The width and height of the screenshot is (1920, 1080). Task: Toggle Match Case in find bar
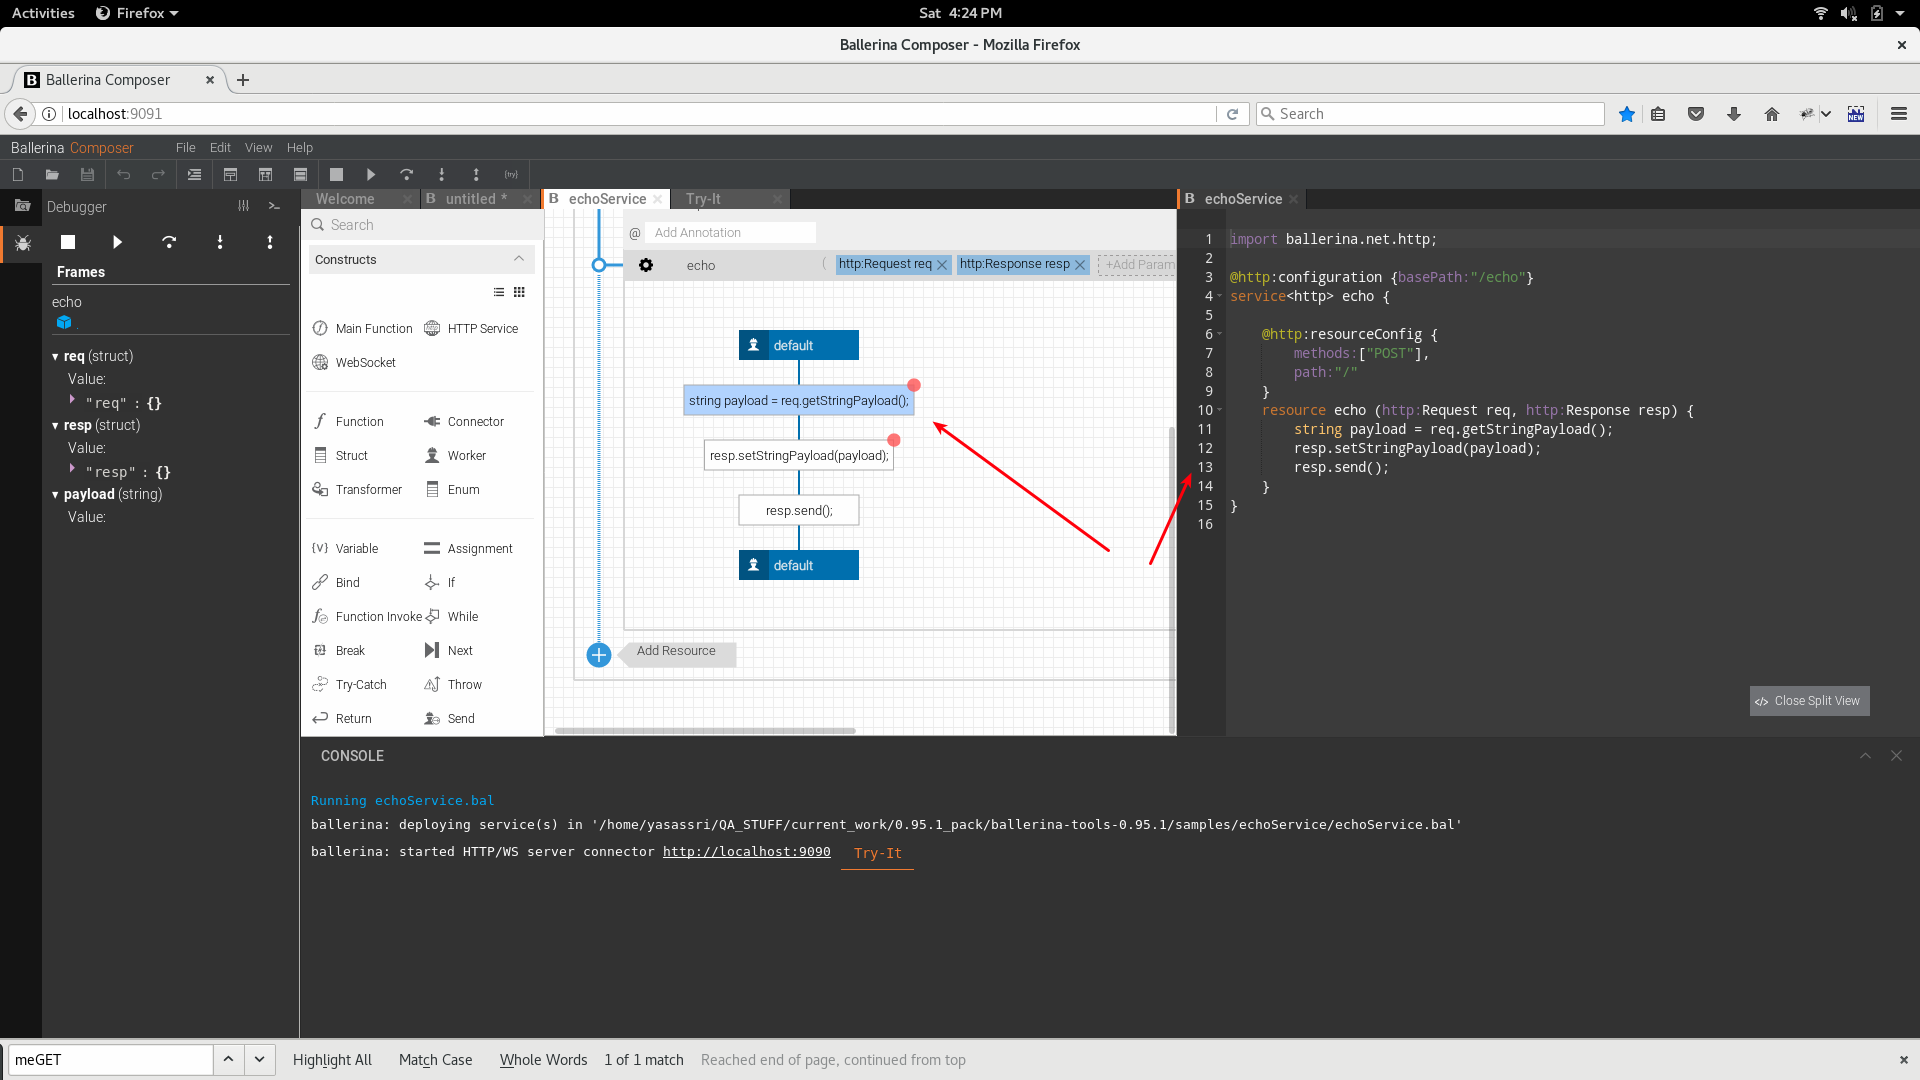pyautogui.click(x=435, y=1060)
